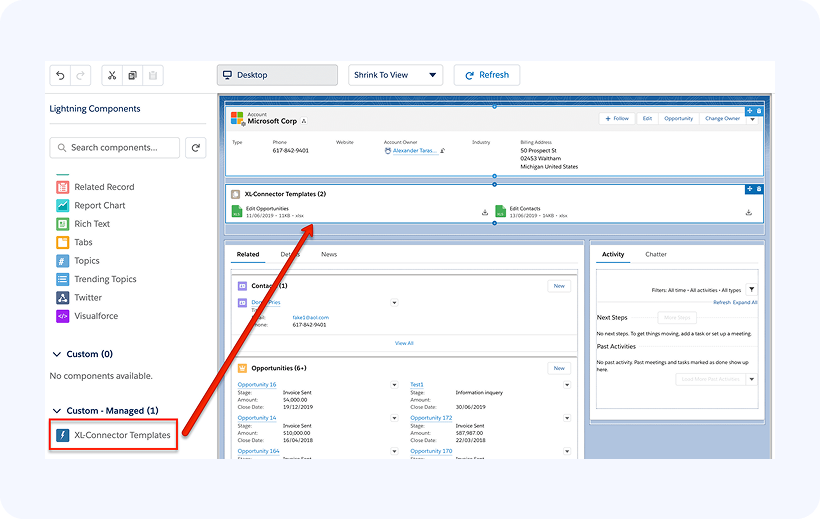
Task: Download the Edit Contacts template file
Action: (x=748, y=212)
